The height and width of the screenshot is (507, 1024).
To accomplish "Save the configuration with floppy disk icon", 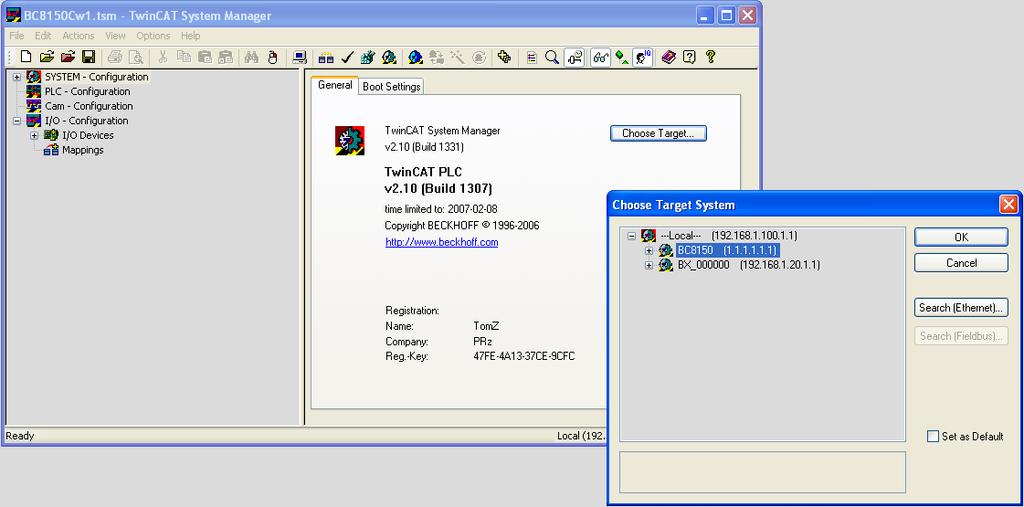I will [89, 57].
